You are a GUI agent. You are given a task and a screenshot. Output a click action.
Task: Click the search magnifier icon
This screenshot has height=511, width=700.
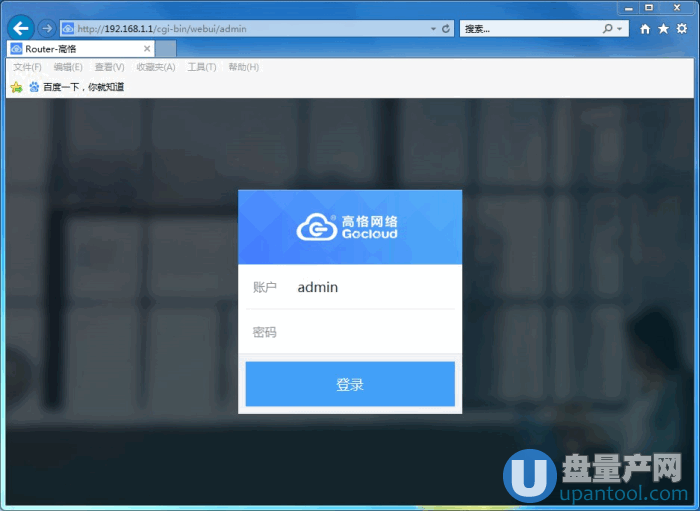click(x=607, y=29)
